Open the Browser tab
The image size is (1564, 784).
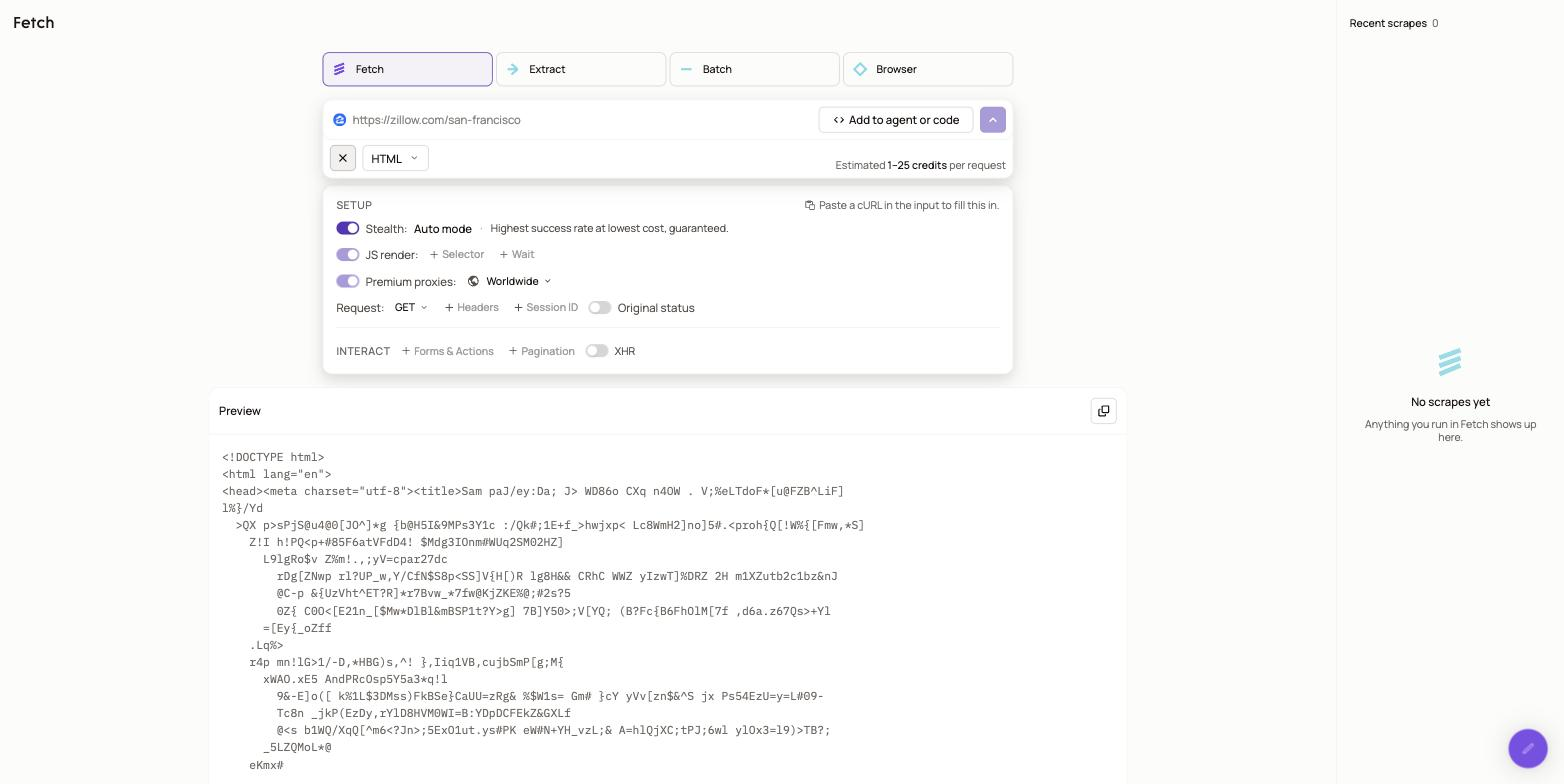tap(928, 69)
